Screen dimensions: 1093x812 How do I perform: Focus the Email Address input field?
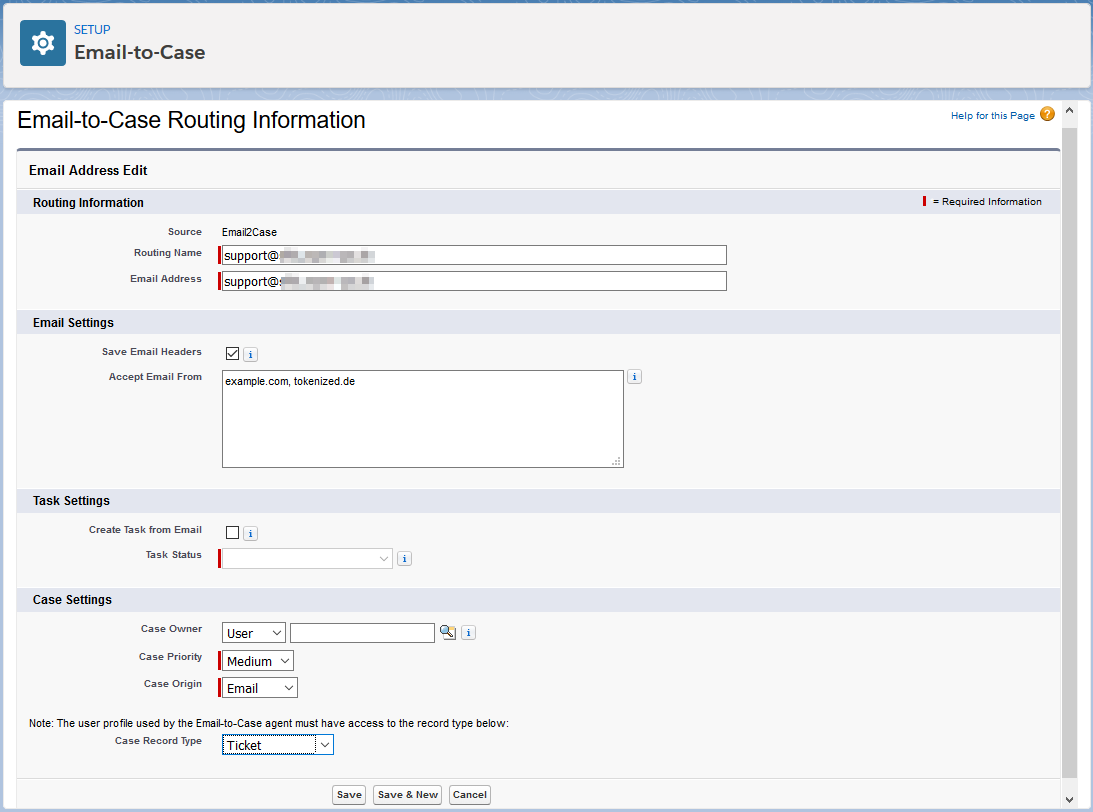pyautogui.click(x=474, y=281)
